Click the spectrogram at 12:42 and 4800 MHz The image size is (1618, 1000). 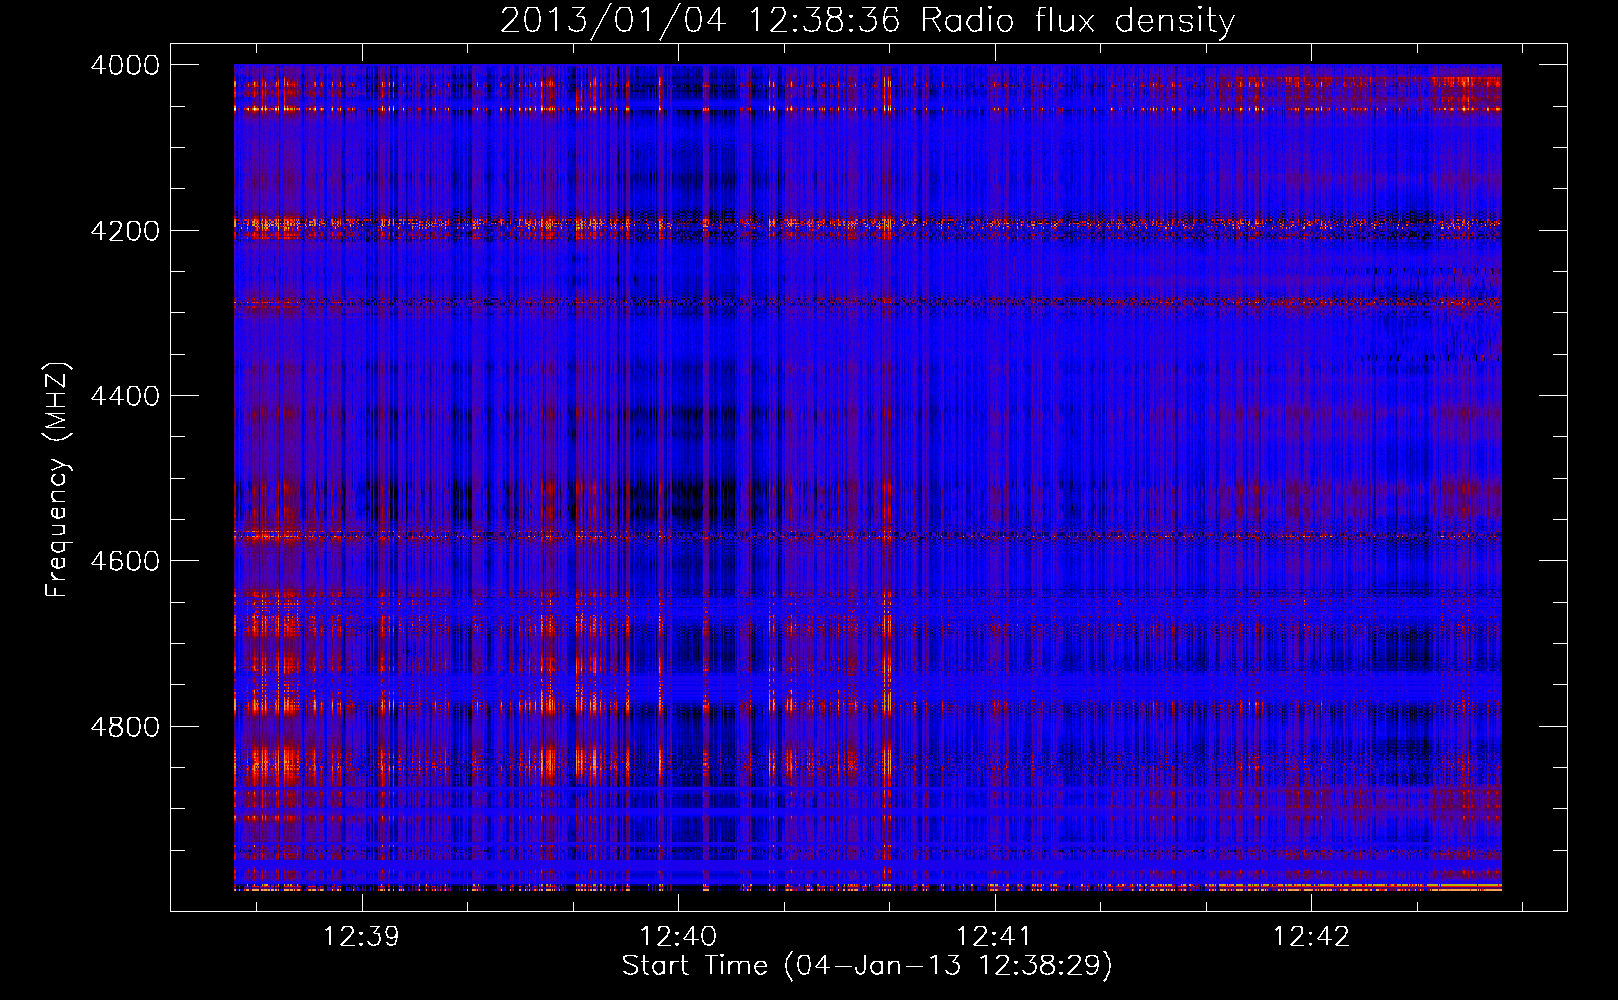1311,726
